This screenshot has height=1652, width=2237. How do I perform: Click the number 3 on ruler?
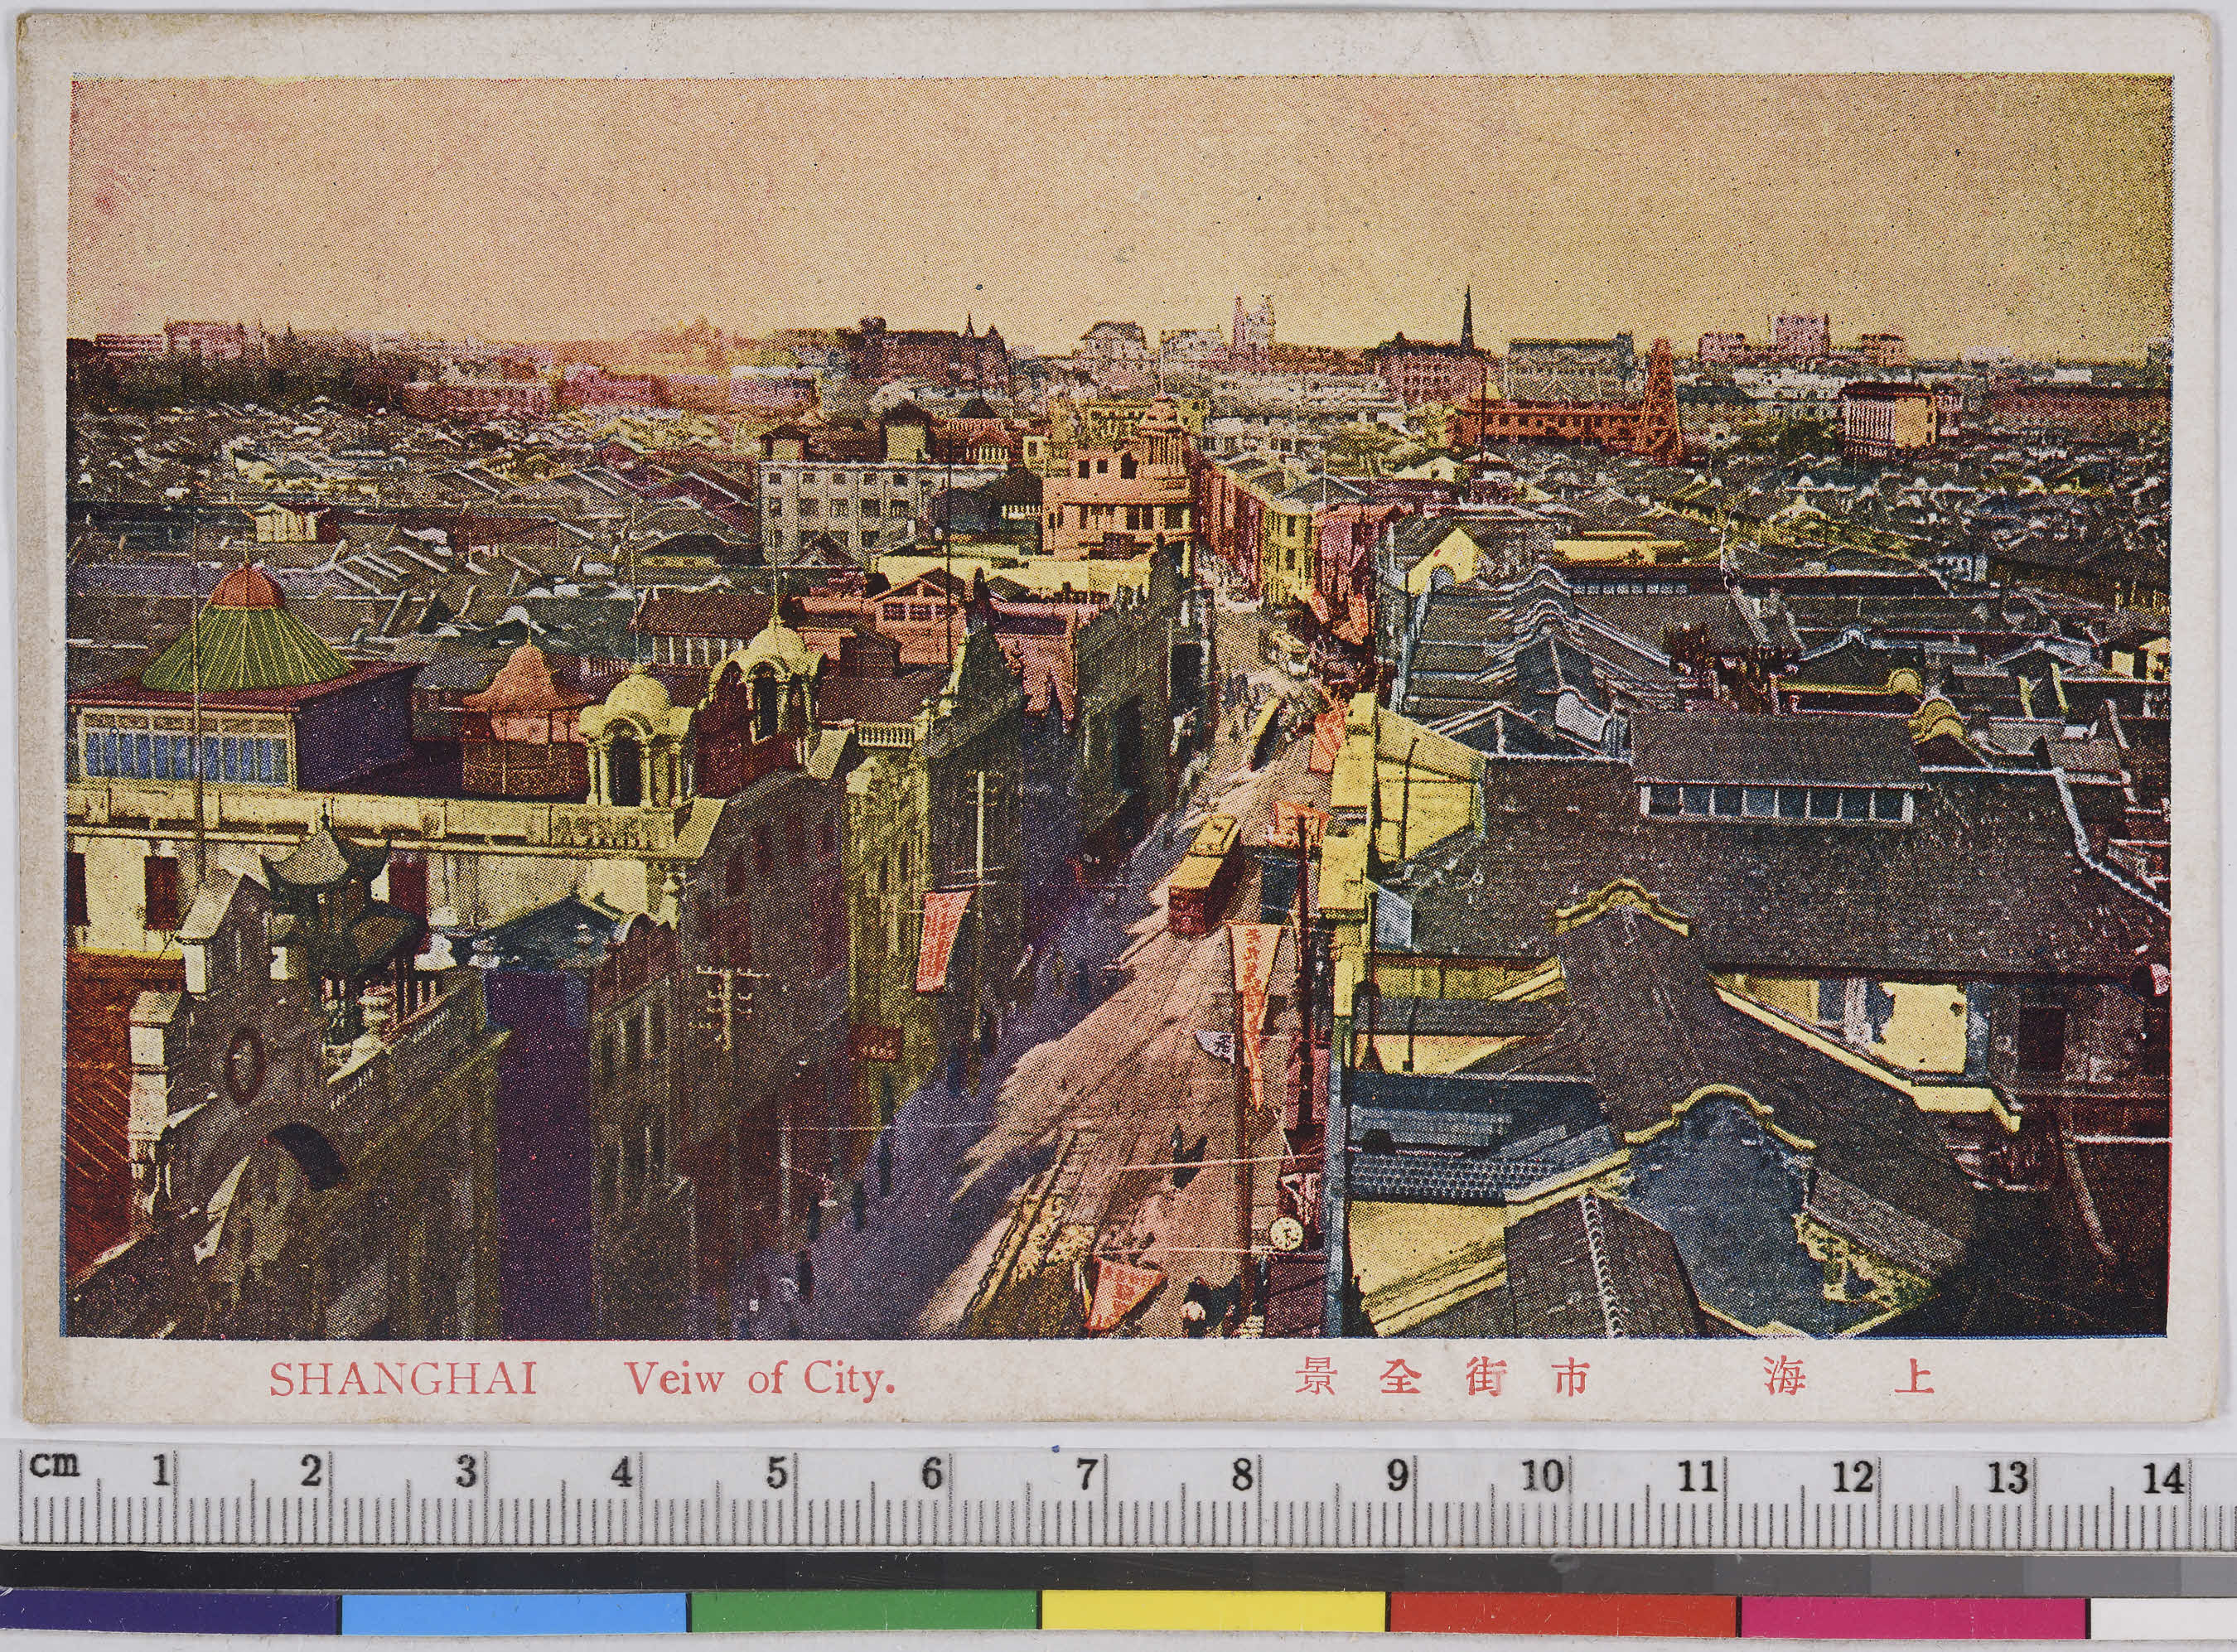pos(466,1471)
